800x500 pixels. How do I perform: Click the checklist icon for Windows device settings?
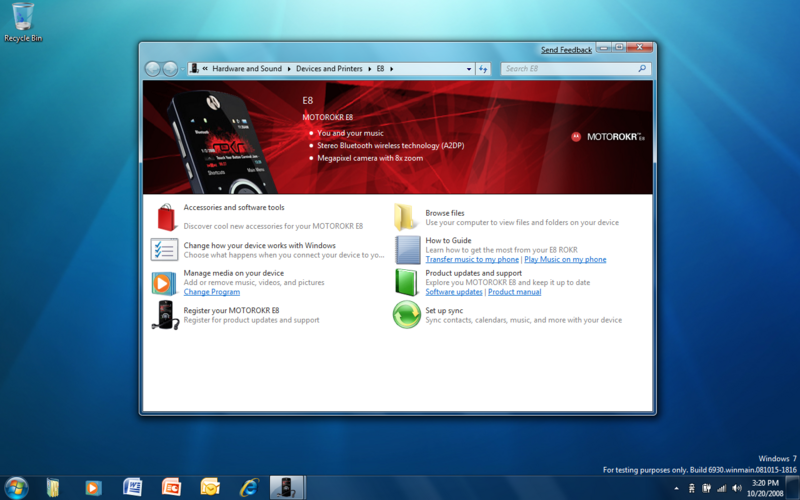[164, 250]
